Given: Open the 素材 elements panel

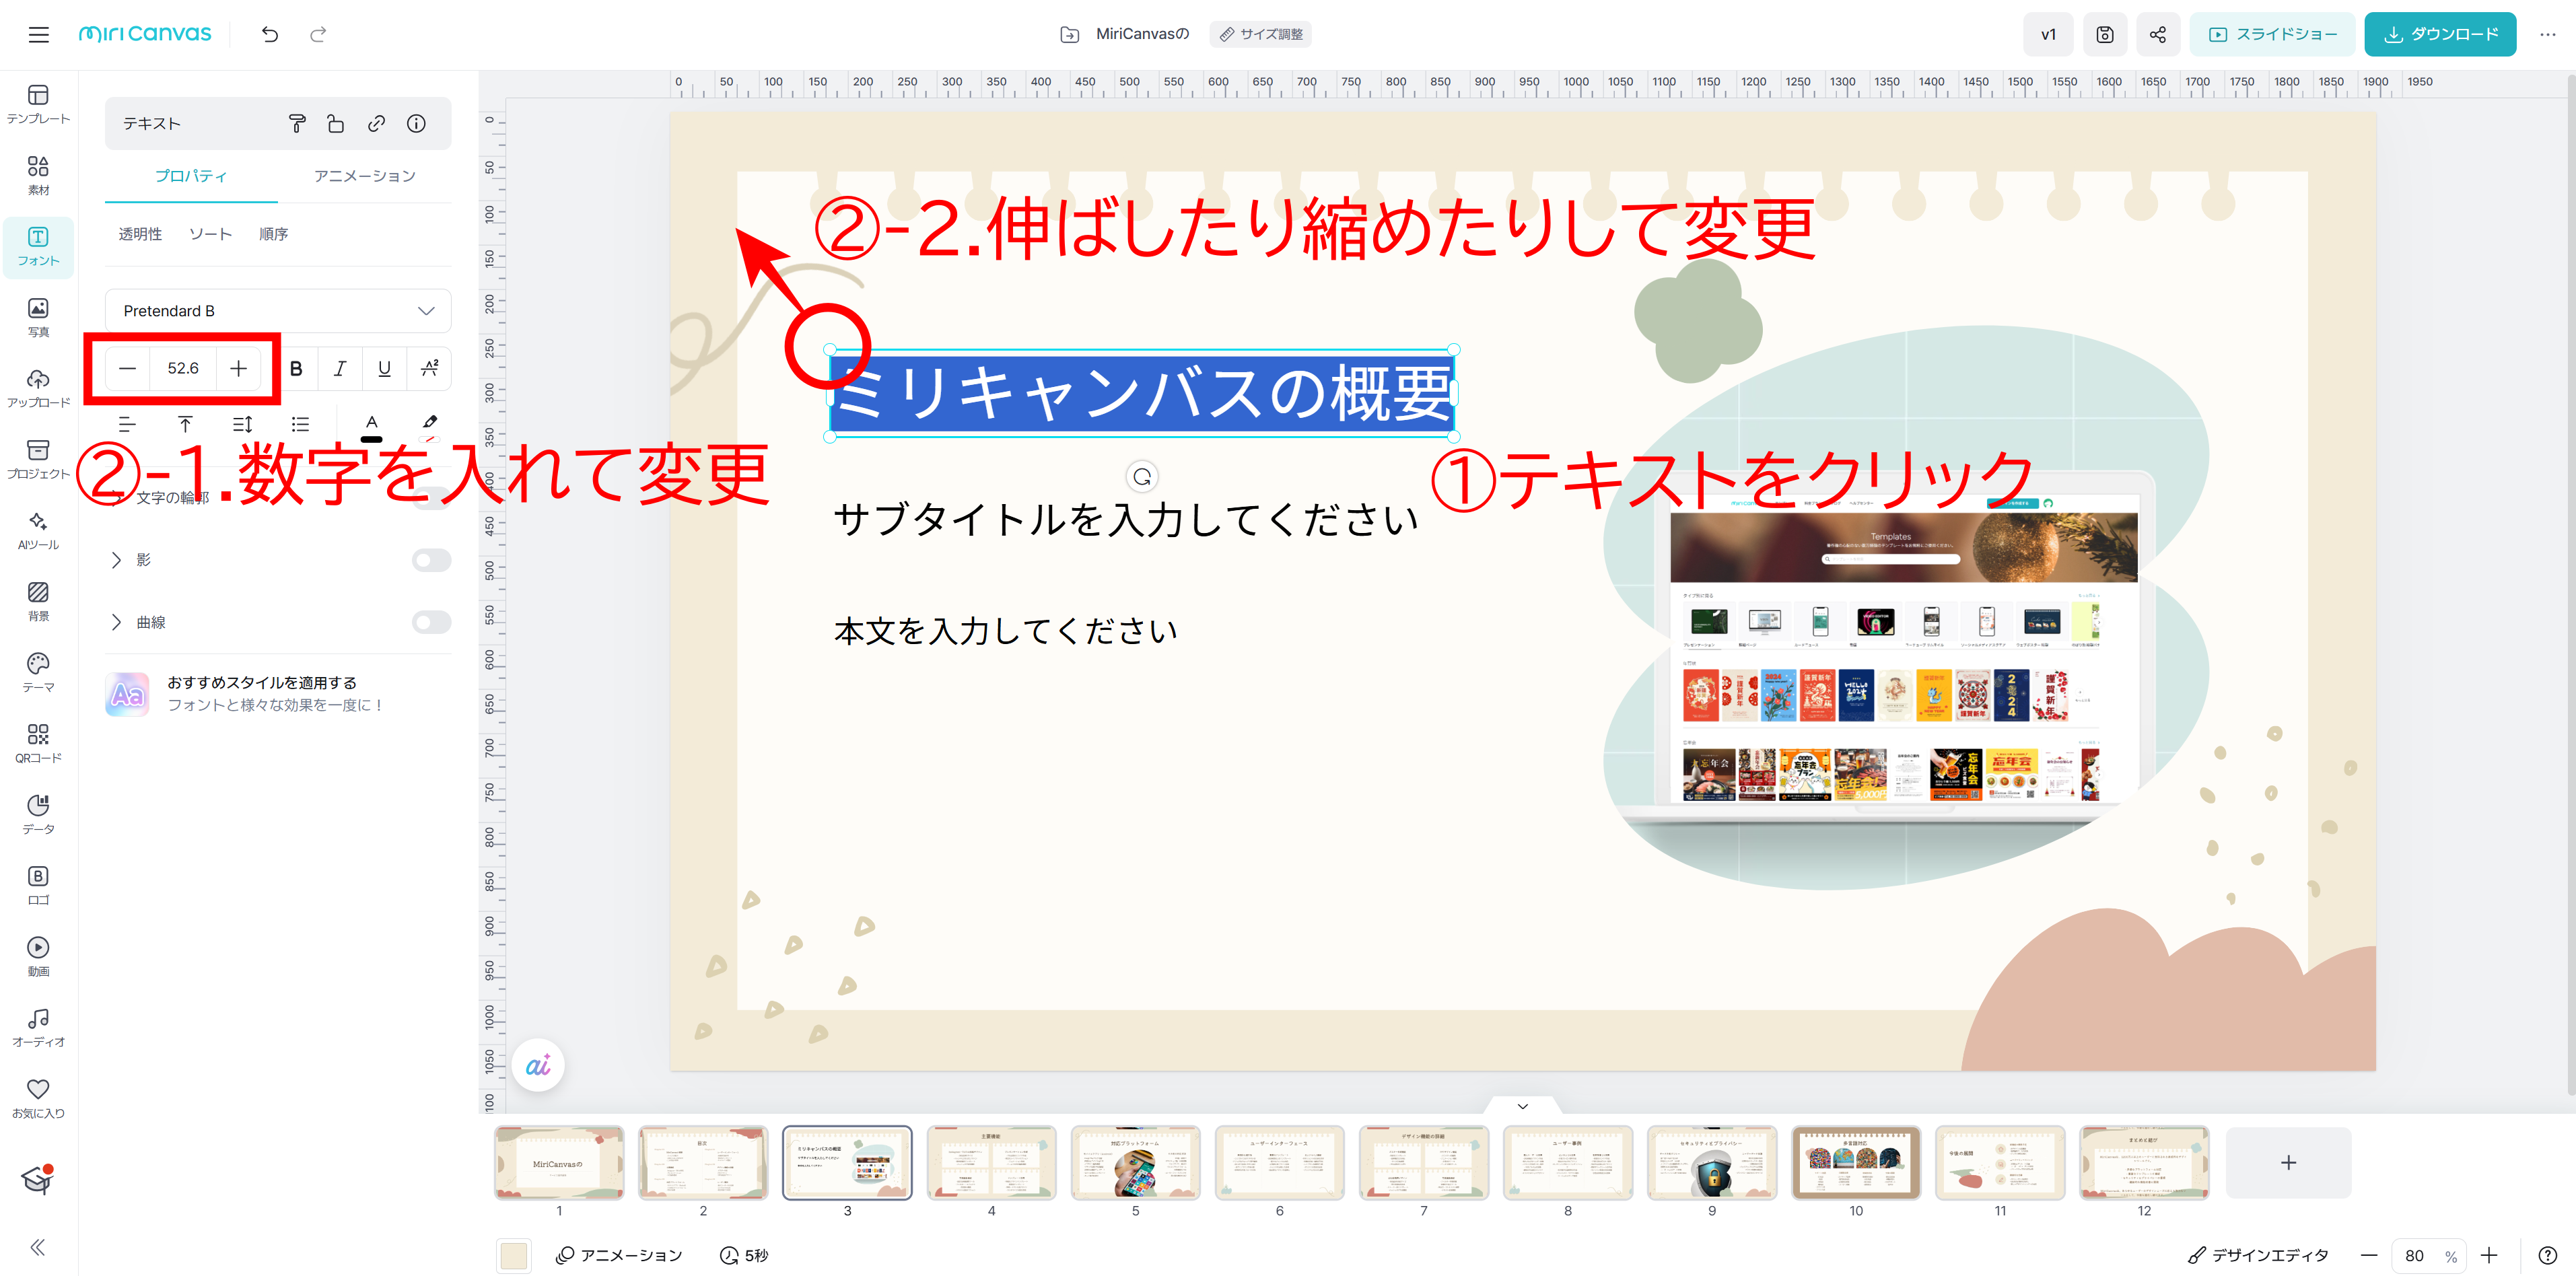Looking at the screenshot, I should coord(38,175).
